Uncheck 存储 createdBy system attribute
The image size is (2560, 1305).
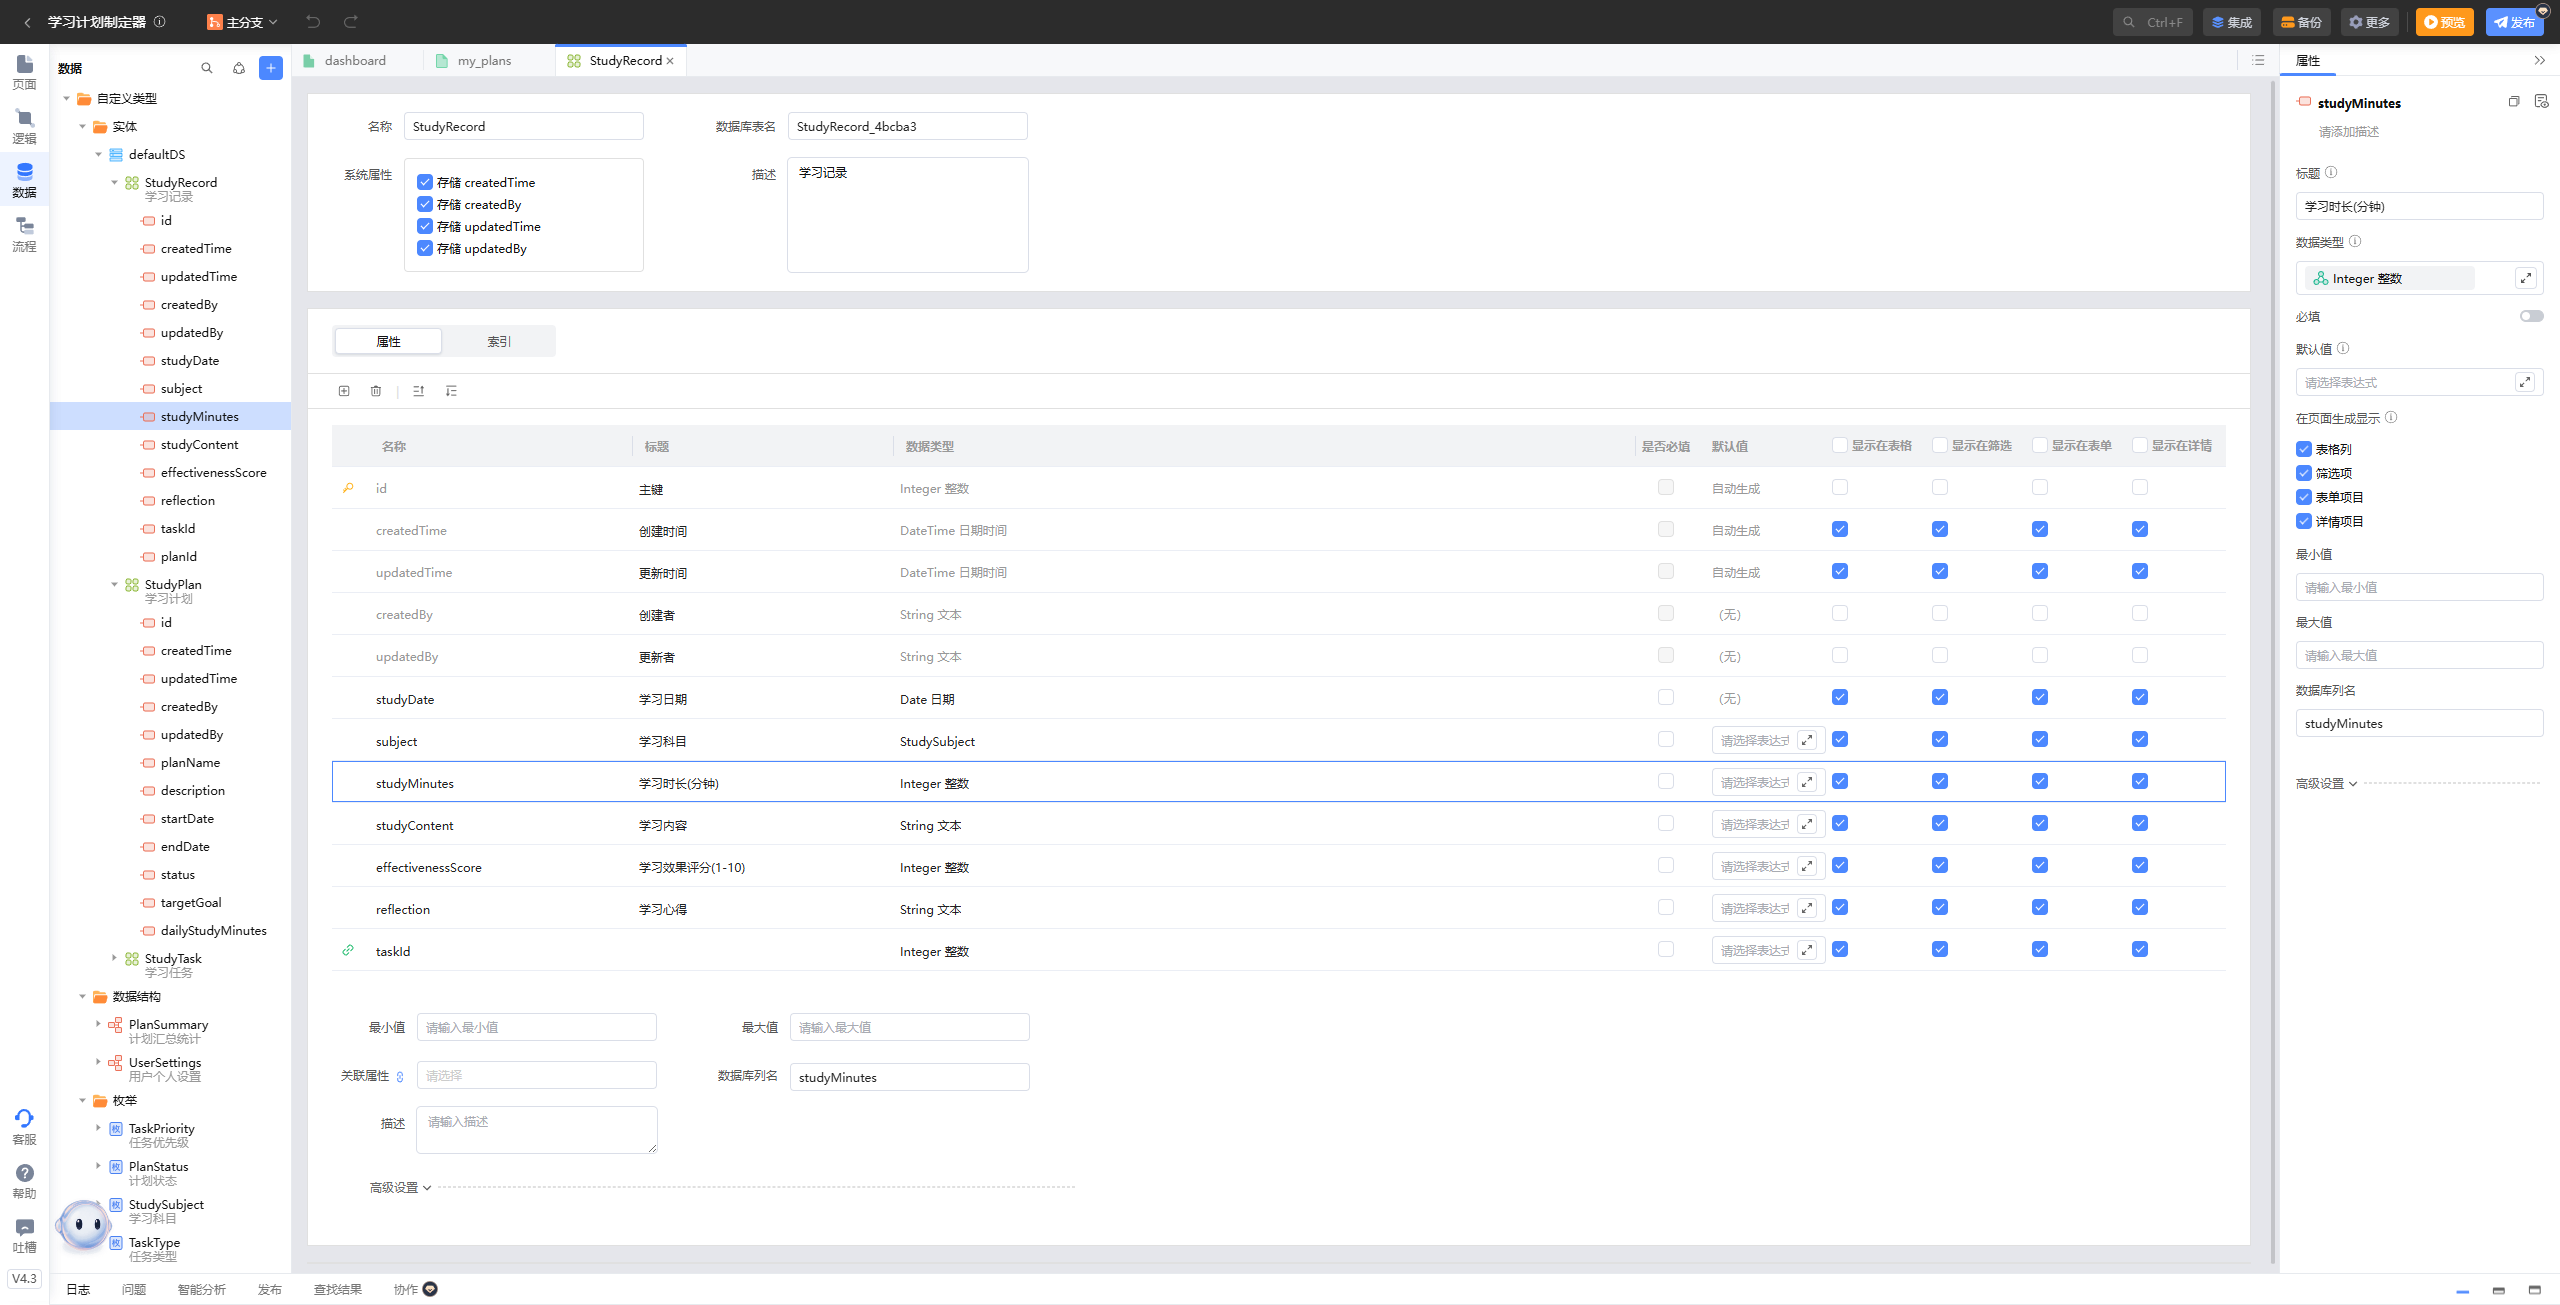(425, 204)
